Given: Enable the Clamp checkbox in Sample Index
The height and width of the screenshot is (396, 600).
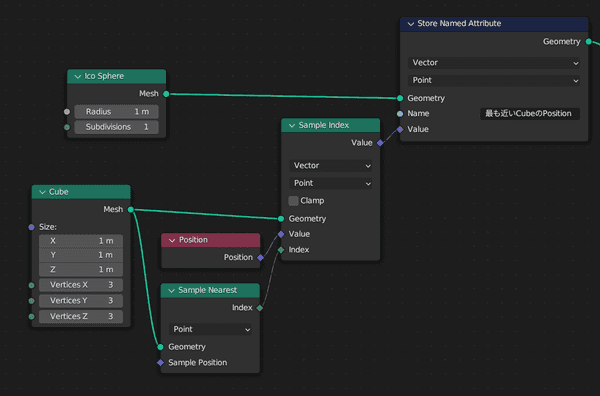Looking at the screenshot, I should 293,201.
